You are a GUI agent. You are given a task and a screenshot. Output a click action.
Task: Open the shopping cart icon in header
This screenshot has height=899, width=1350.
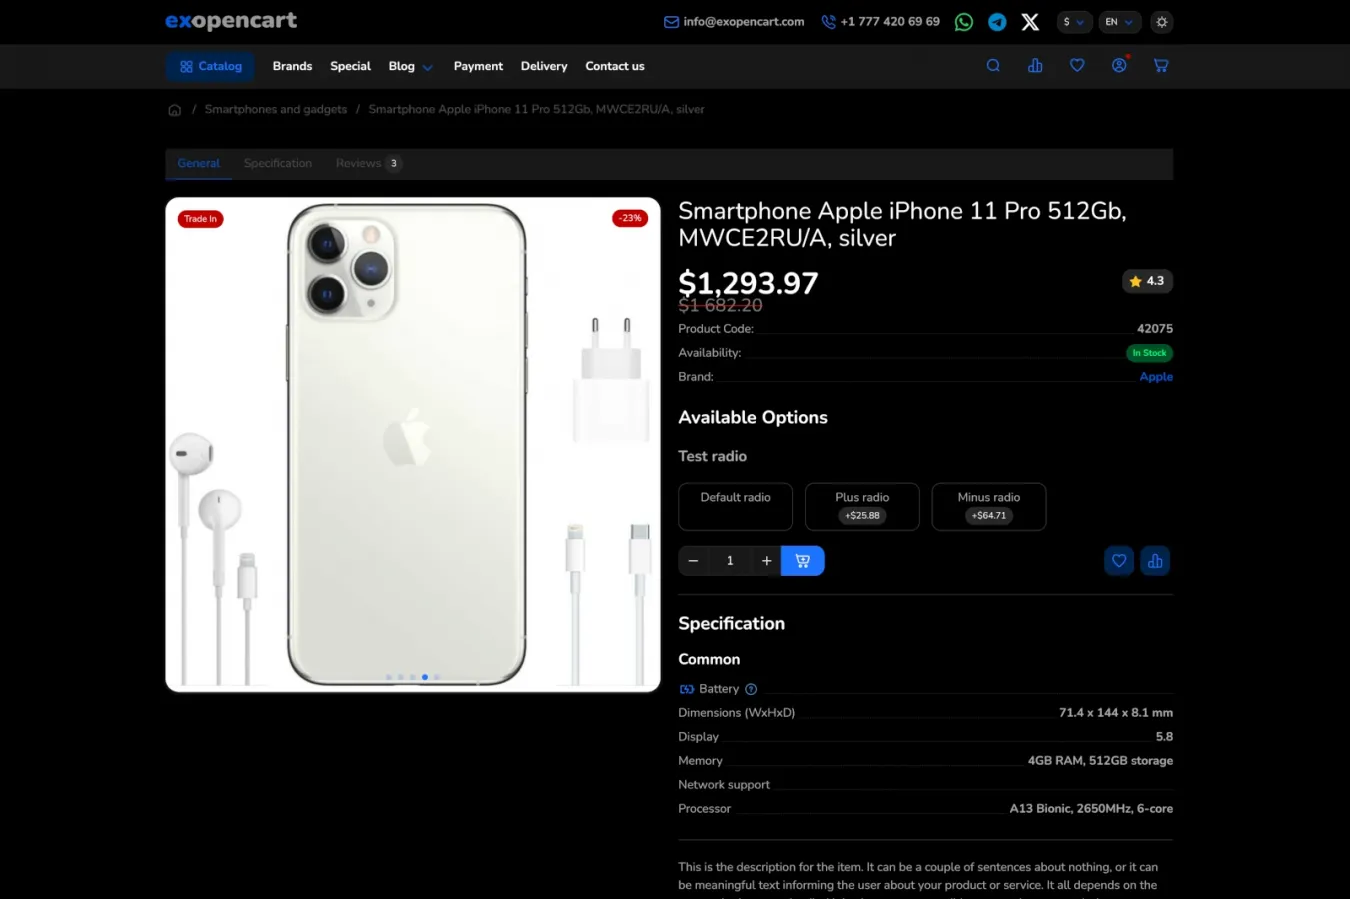tap(1161, 66)
